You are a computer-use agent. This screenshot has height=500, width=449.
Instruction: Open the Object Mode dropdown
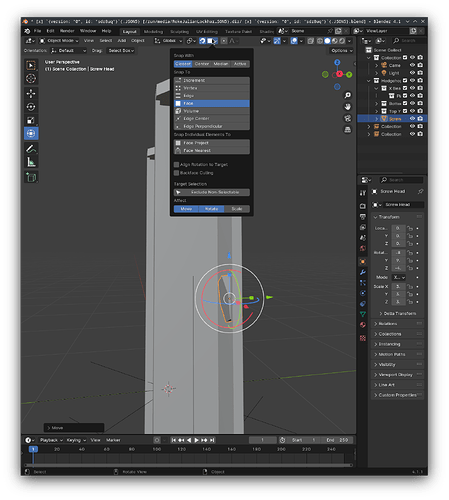pyautogui.click(x=59, y=41)
